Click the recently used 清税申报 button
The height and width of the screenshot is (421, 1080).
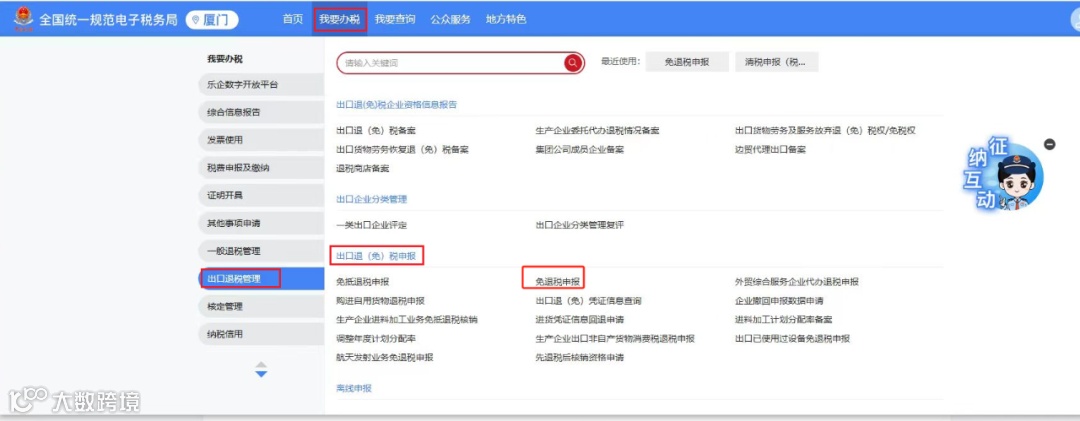pyautogui.click(x=776, y=62)
